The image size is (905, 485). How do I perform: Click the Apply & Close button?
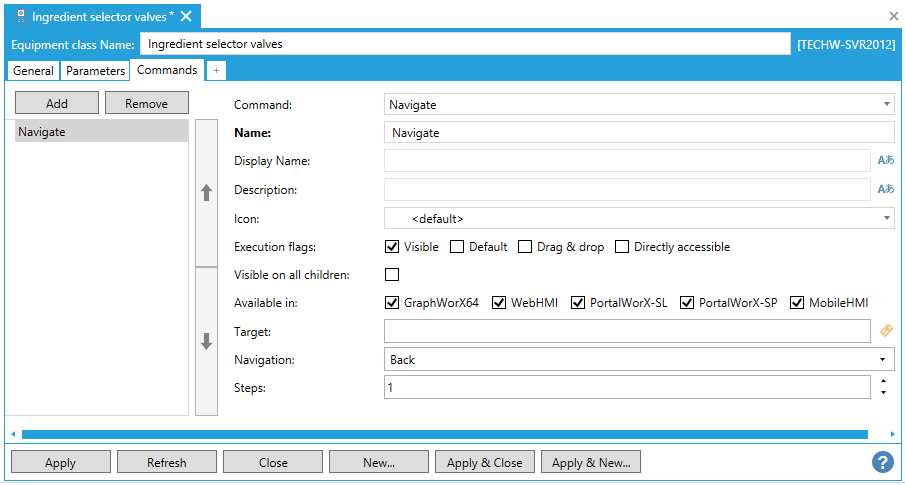tap(484, 462)
